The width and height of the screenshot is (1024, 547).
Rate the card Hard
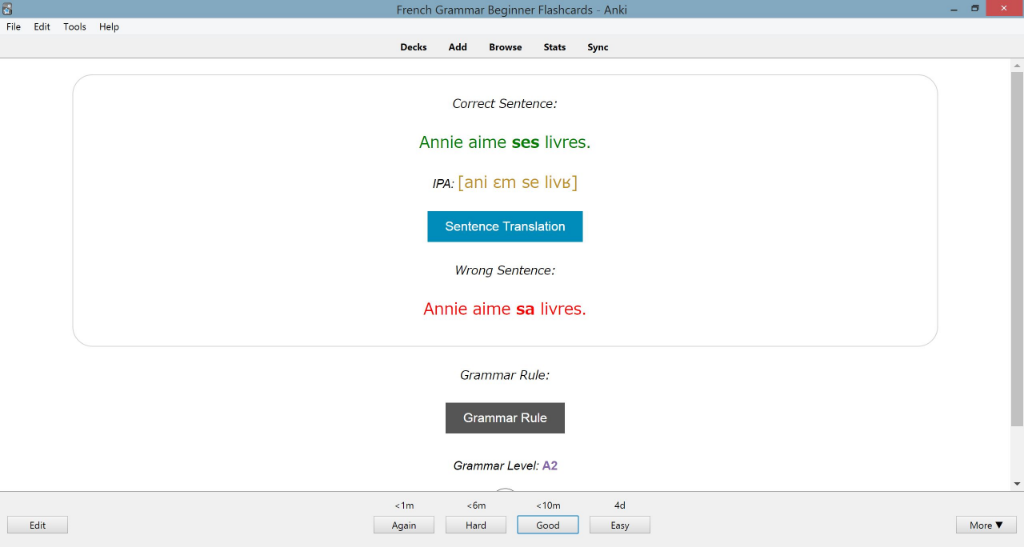[x=475, y=525]
